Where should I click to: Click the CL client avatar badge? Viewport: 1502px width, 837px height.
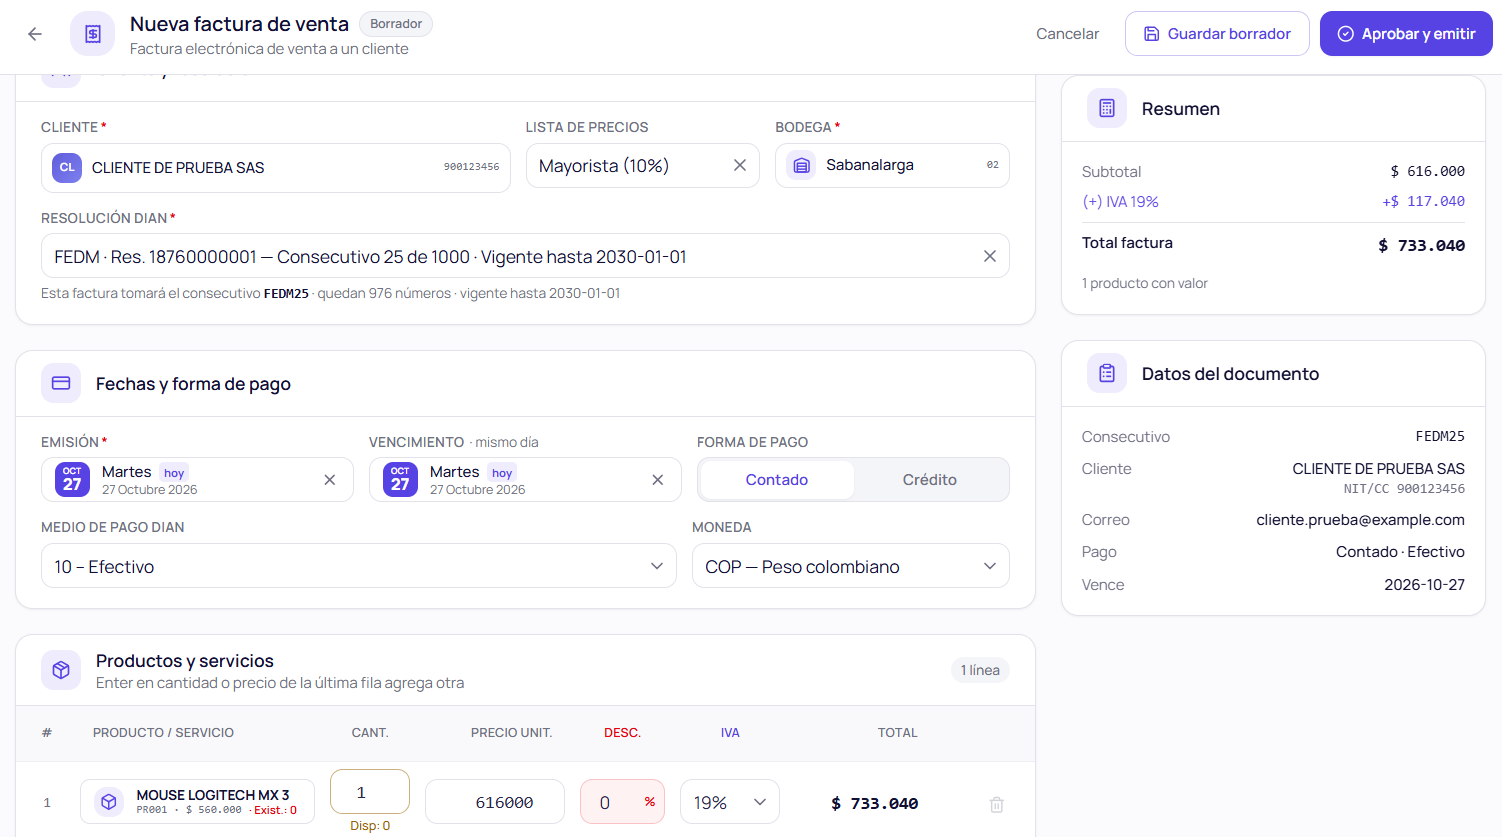[x=67, y=167]
